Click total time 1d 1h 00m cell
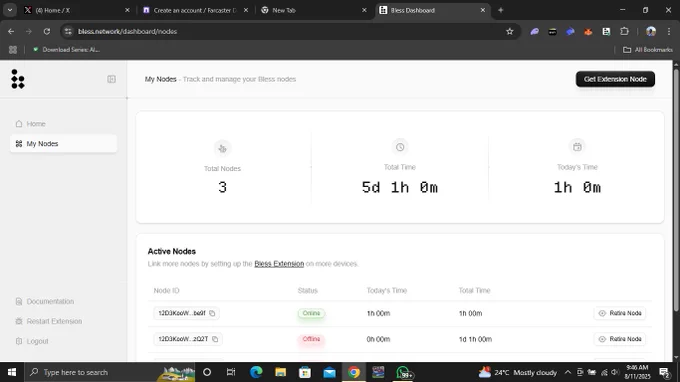This screenshot has height=382, width=680. [475, 339]
